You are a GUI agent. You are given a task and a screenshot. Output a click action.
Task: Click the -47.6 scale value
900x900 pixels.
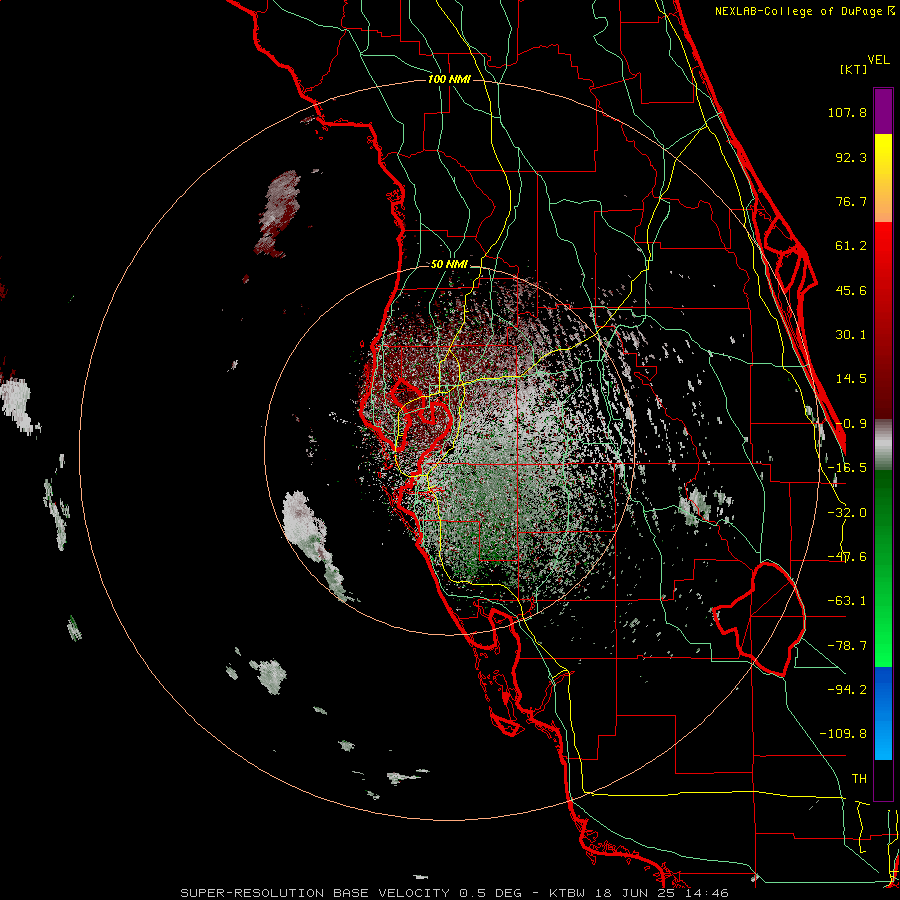click(x=847, y=557)
